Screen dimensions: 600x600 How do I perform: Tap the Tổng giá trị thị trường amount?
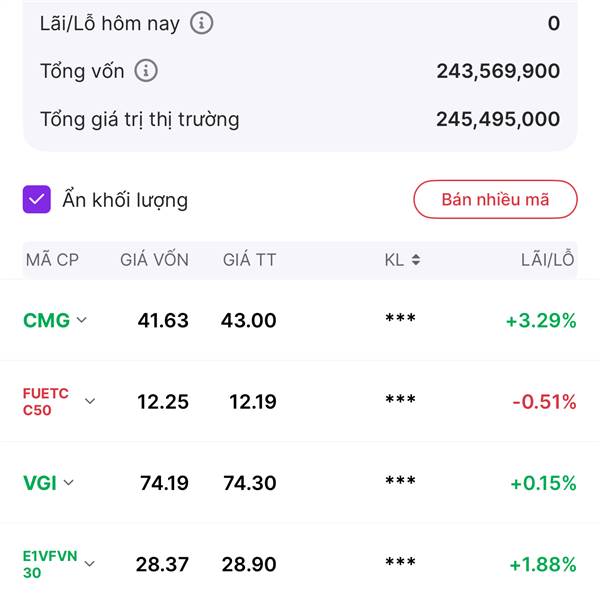click(498, 119)
